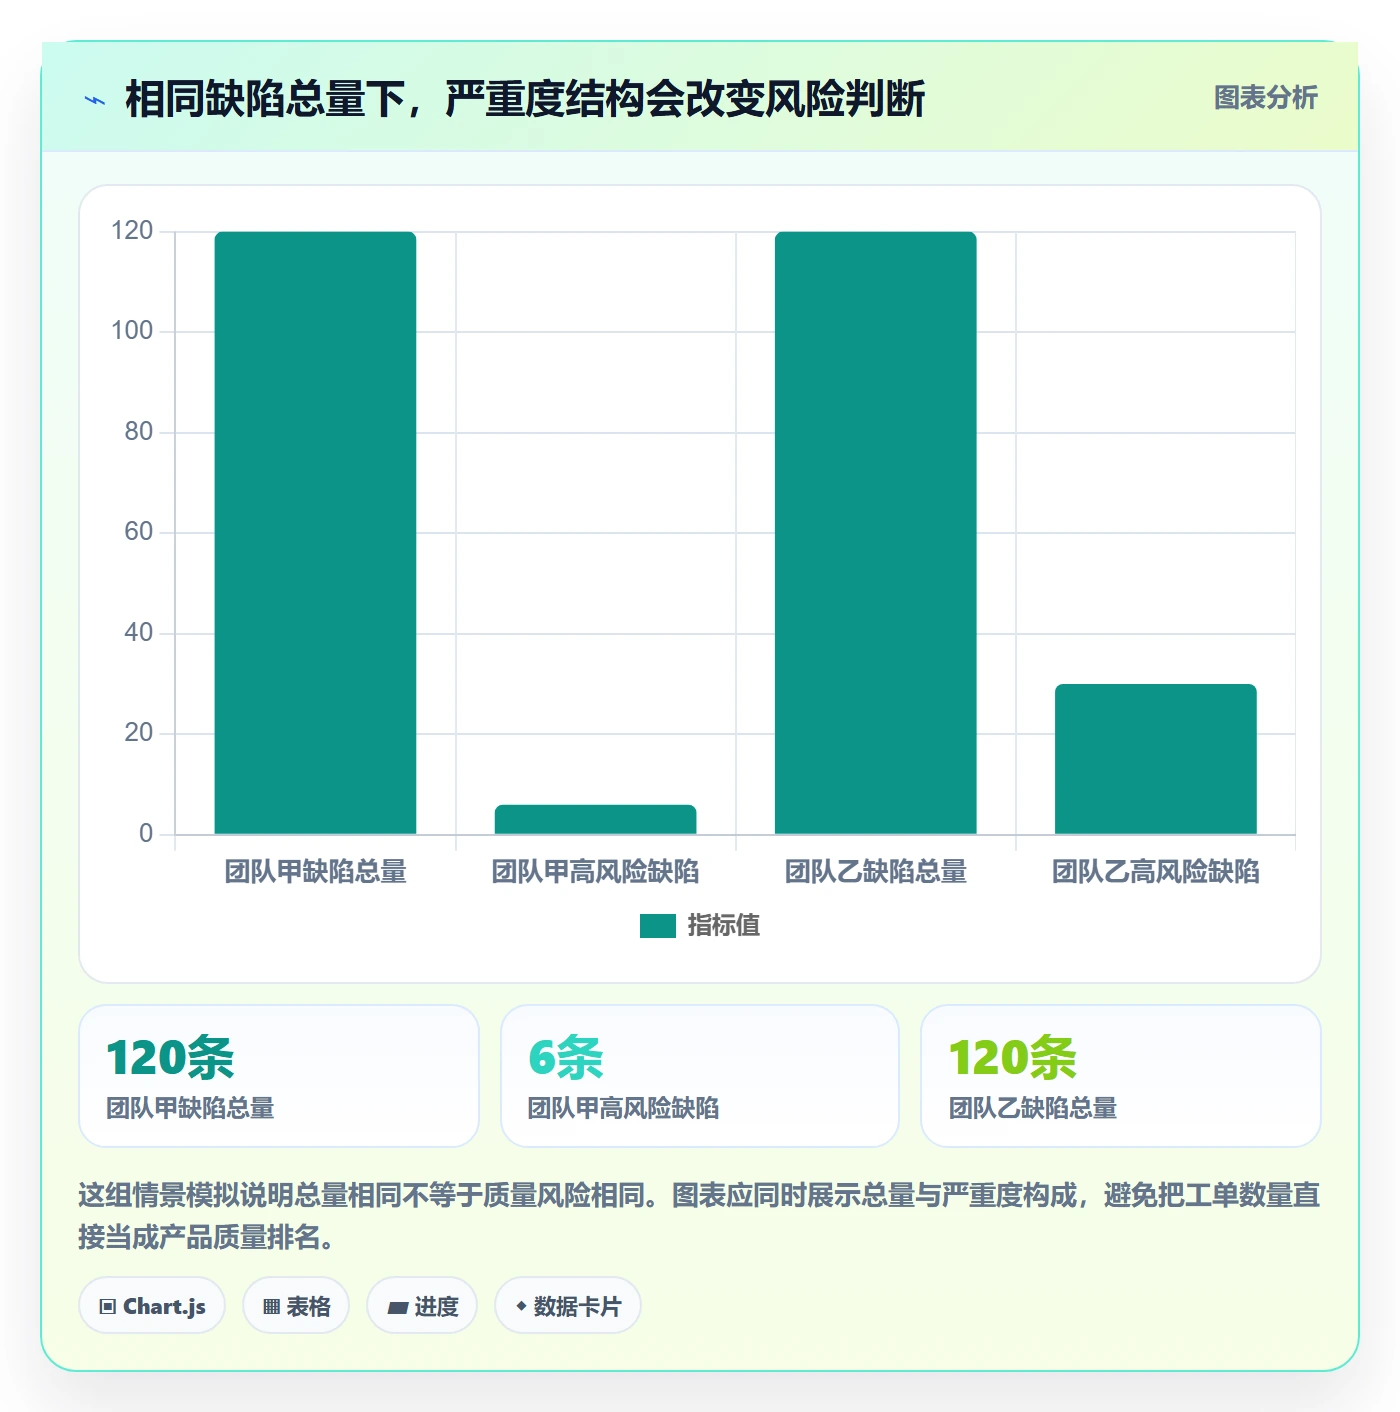Click the 6条 card value
Viewport: 1400px width, 1412px height.
click(566, 1058)
